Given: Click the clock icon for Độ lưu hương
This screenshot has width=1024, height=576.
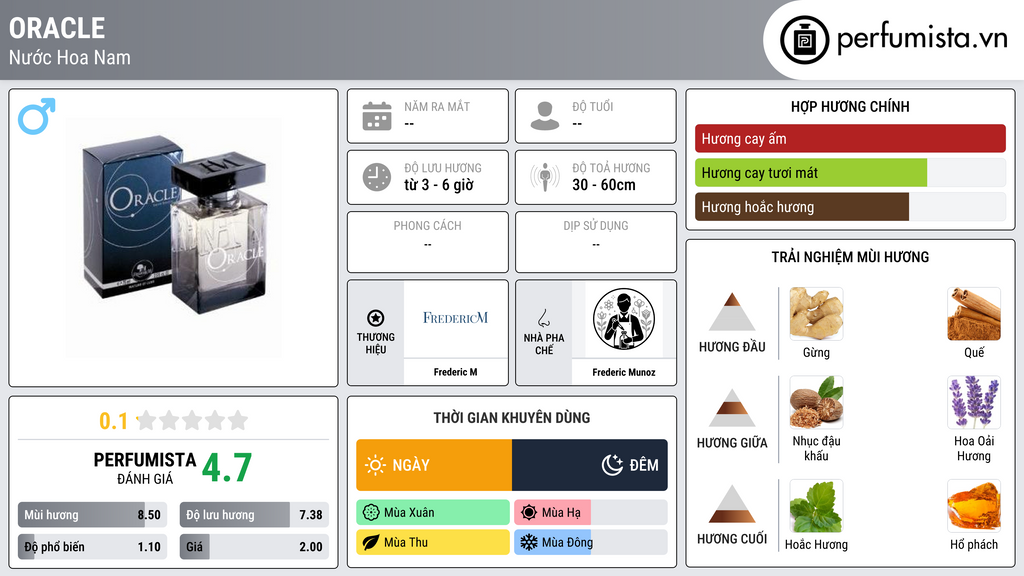Looking at the screenshot, I should click(x=377, y=177).
